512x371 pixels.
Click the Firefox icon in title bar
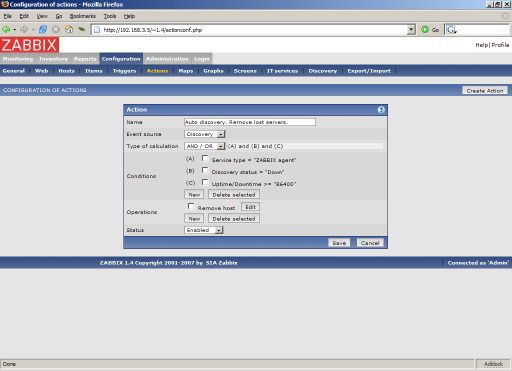5,4
